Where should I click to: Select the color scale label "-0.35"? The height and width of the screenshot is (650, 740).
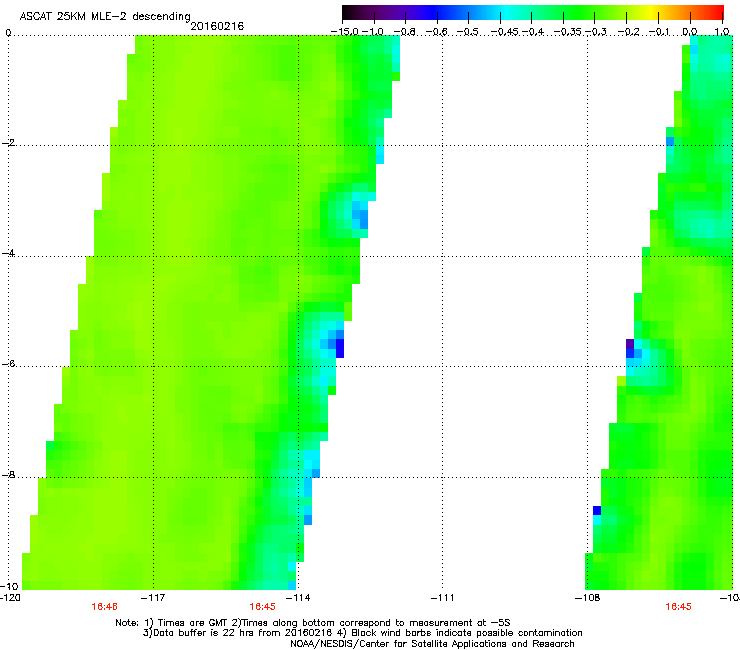tap(567, 32)
